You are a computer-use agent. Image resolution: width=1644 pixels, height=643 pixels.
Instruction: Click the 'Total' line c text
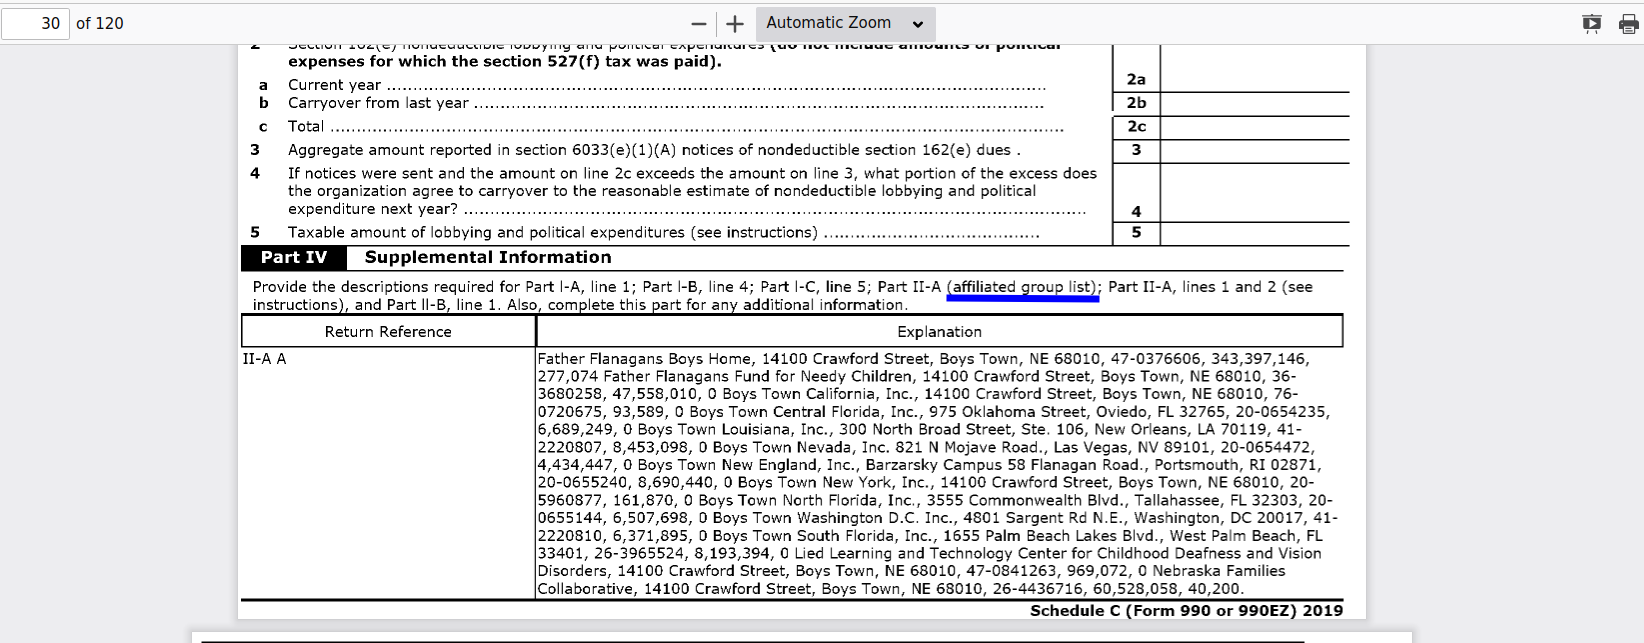pyautogui.click(x=306, y=127)
